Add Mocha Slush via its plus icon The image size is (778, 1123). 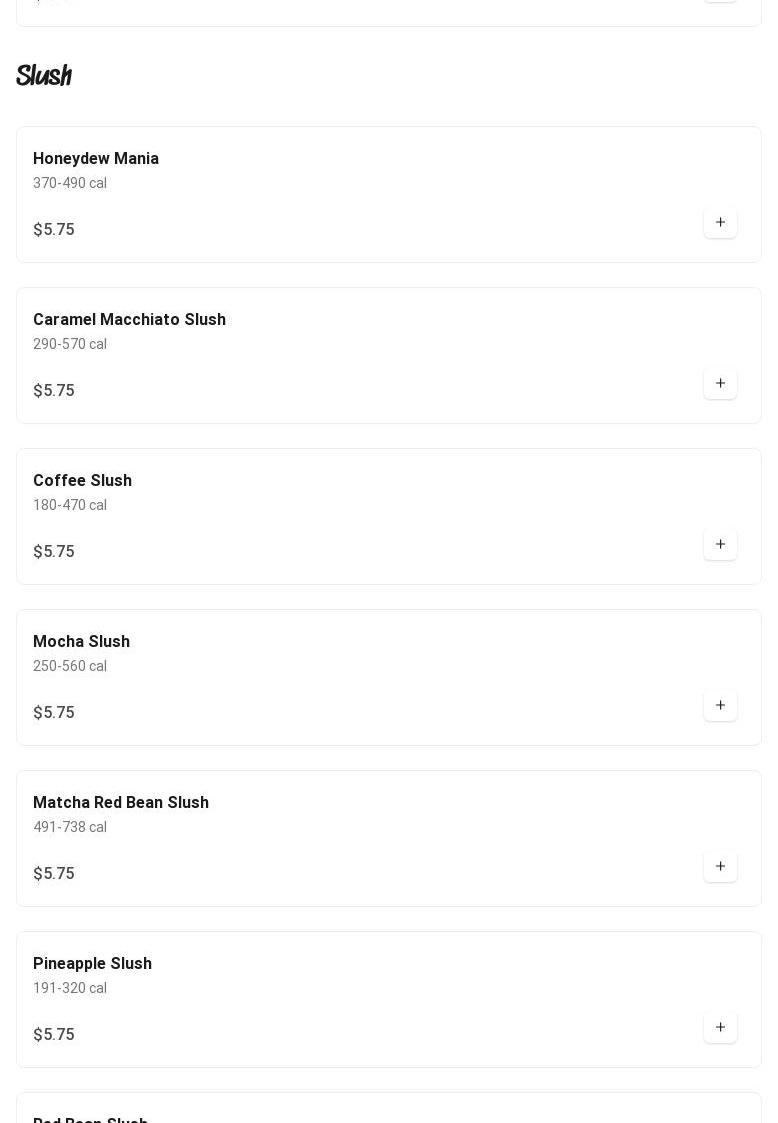(720, 706)
